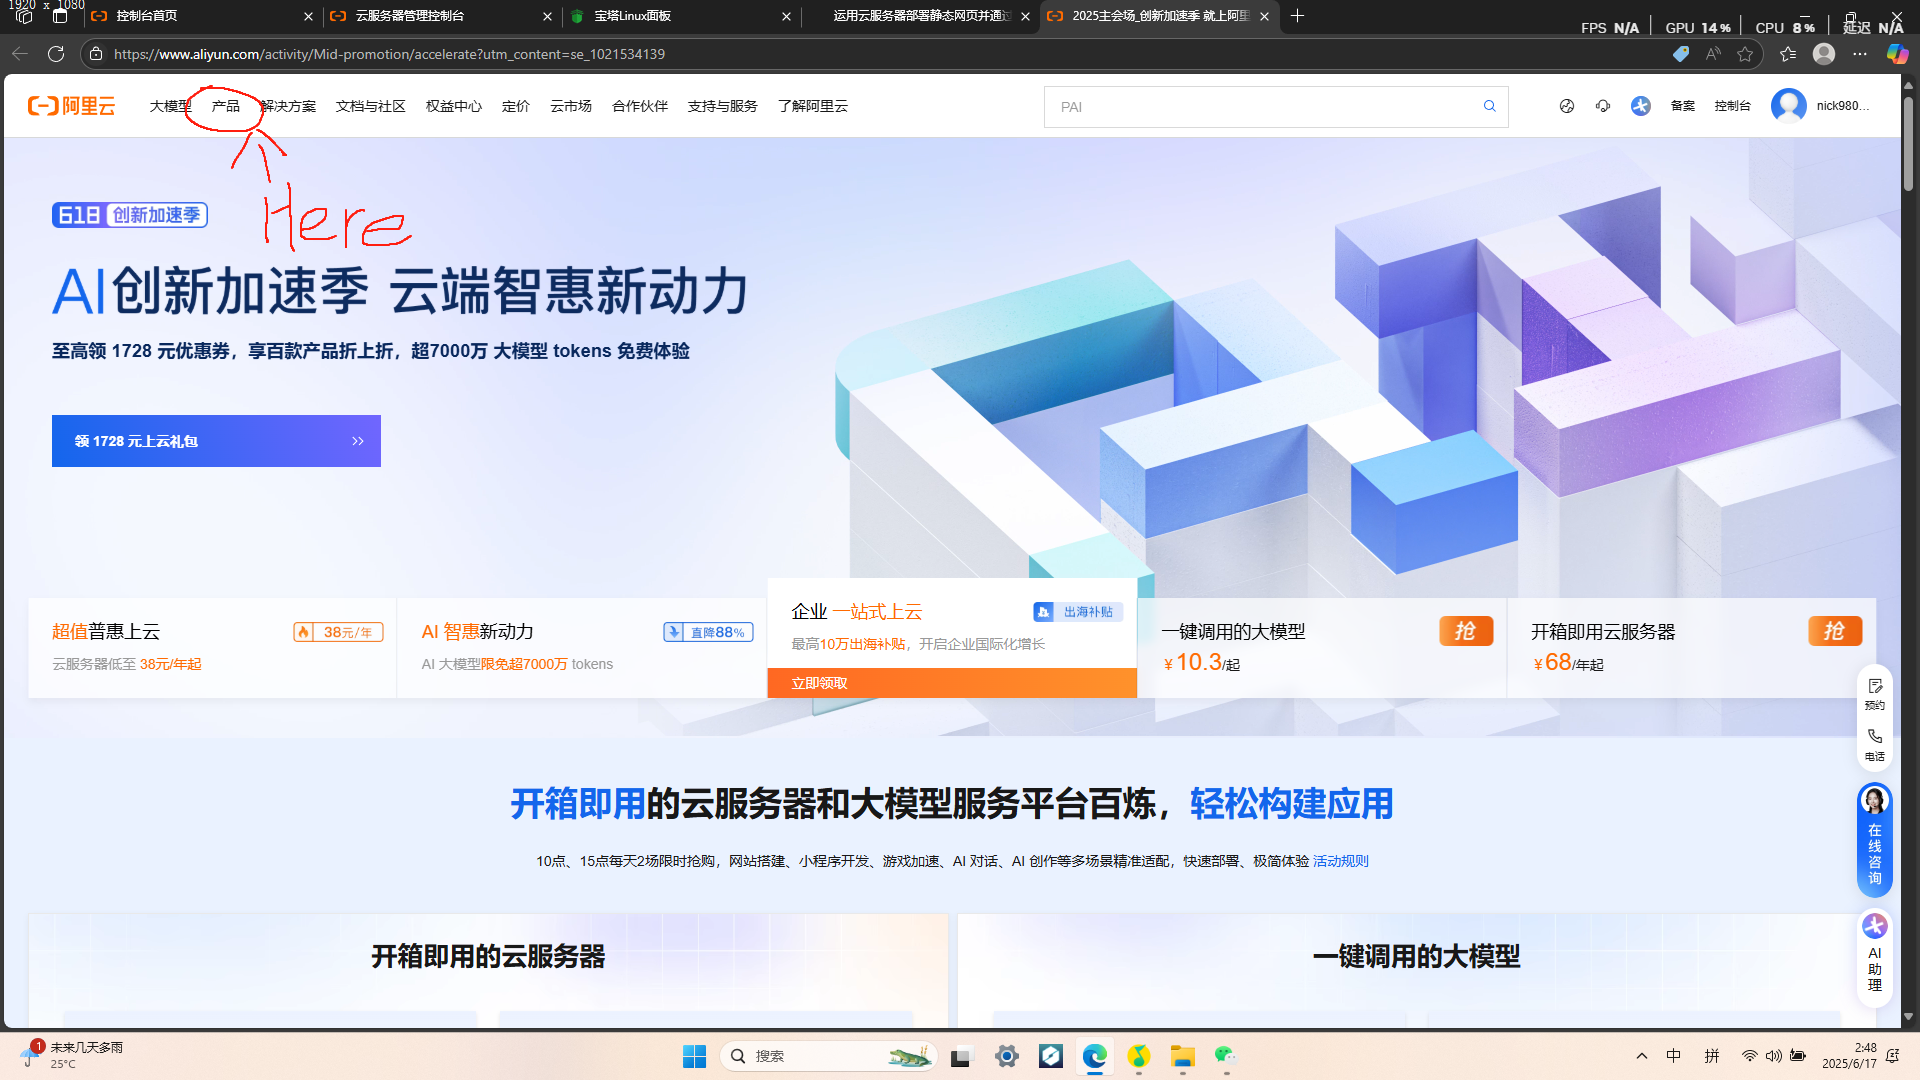
Task: Click the search magnifier icon in PAI box
Action: (1489, 106)
